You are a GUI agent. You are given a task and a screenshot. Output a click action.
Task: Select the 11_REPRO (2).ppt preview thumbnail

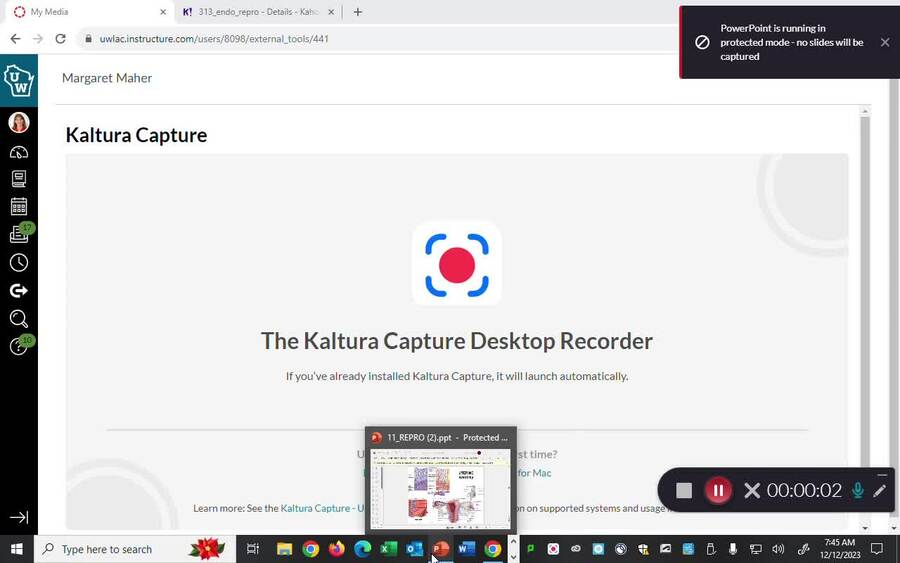coord(441,489)
